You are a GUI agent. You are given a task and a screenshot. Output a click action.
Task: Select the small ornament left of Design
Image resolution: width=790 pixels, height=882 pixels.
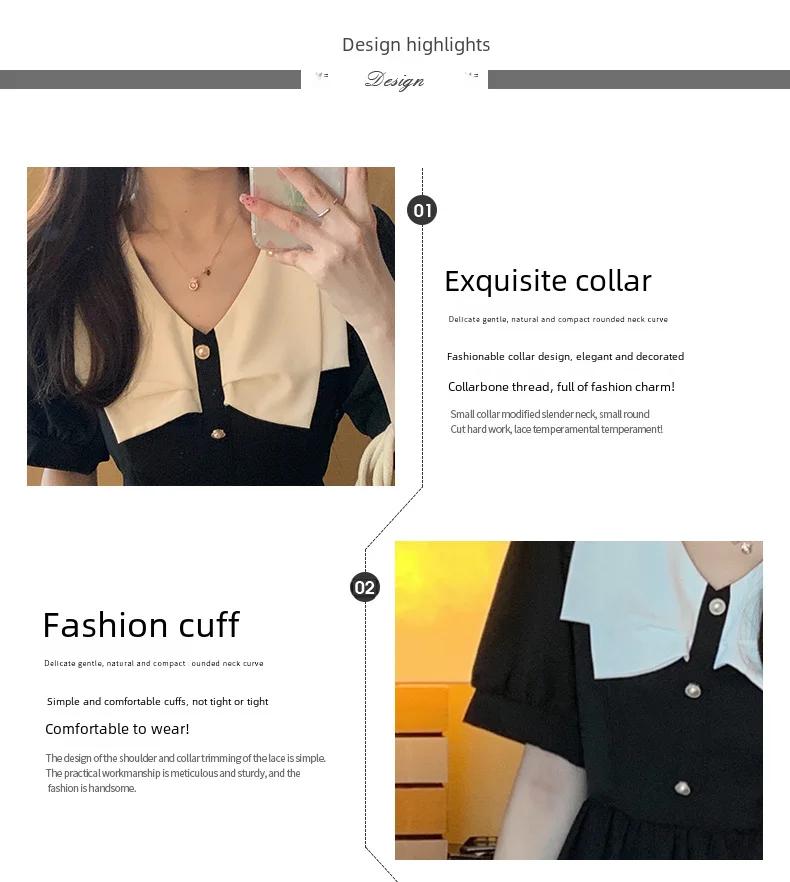tap(322, 75)
